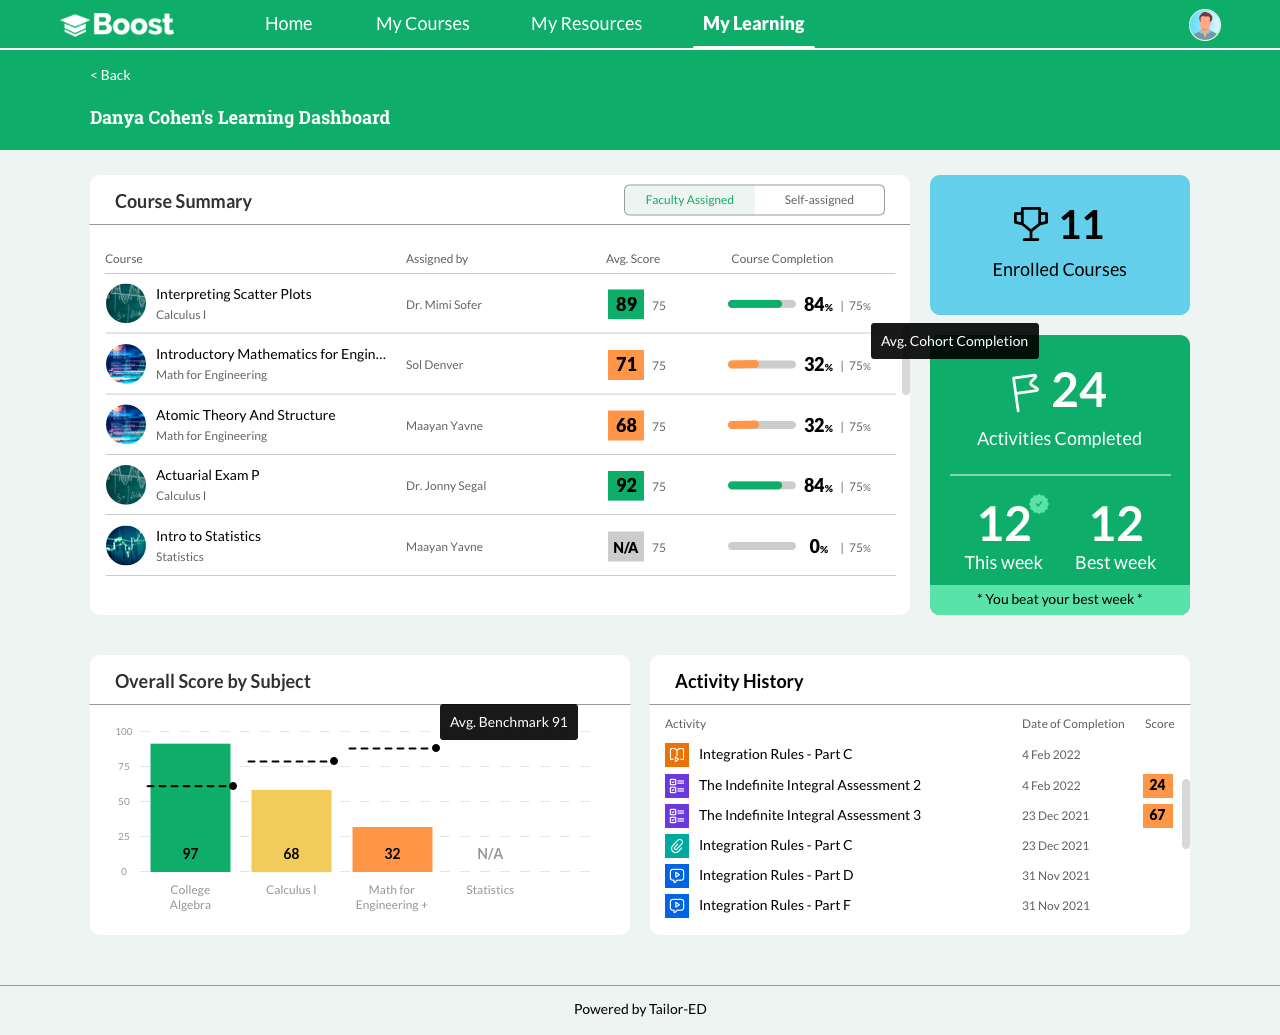Click the Boost logo icon
This screenshot has height=1035, width=1280.
click(x=75, y=25)
